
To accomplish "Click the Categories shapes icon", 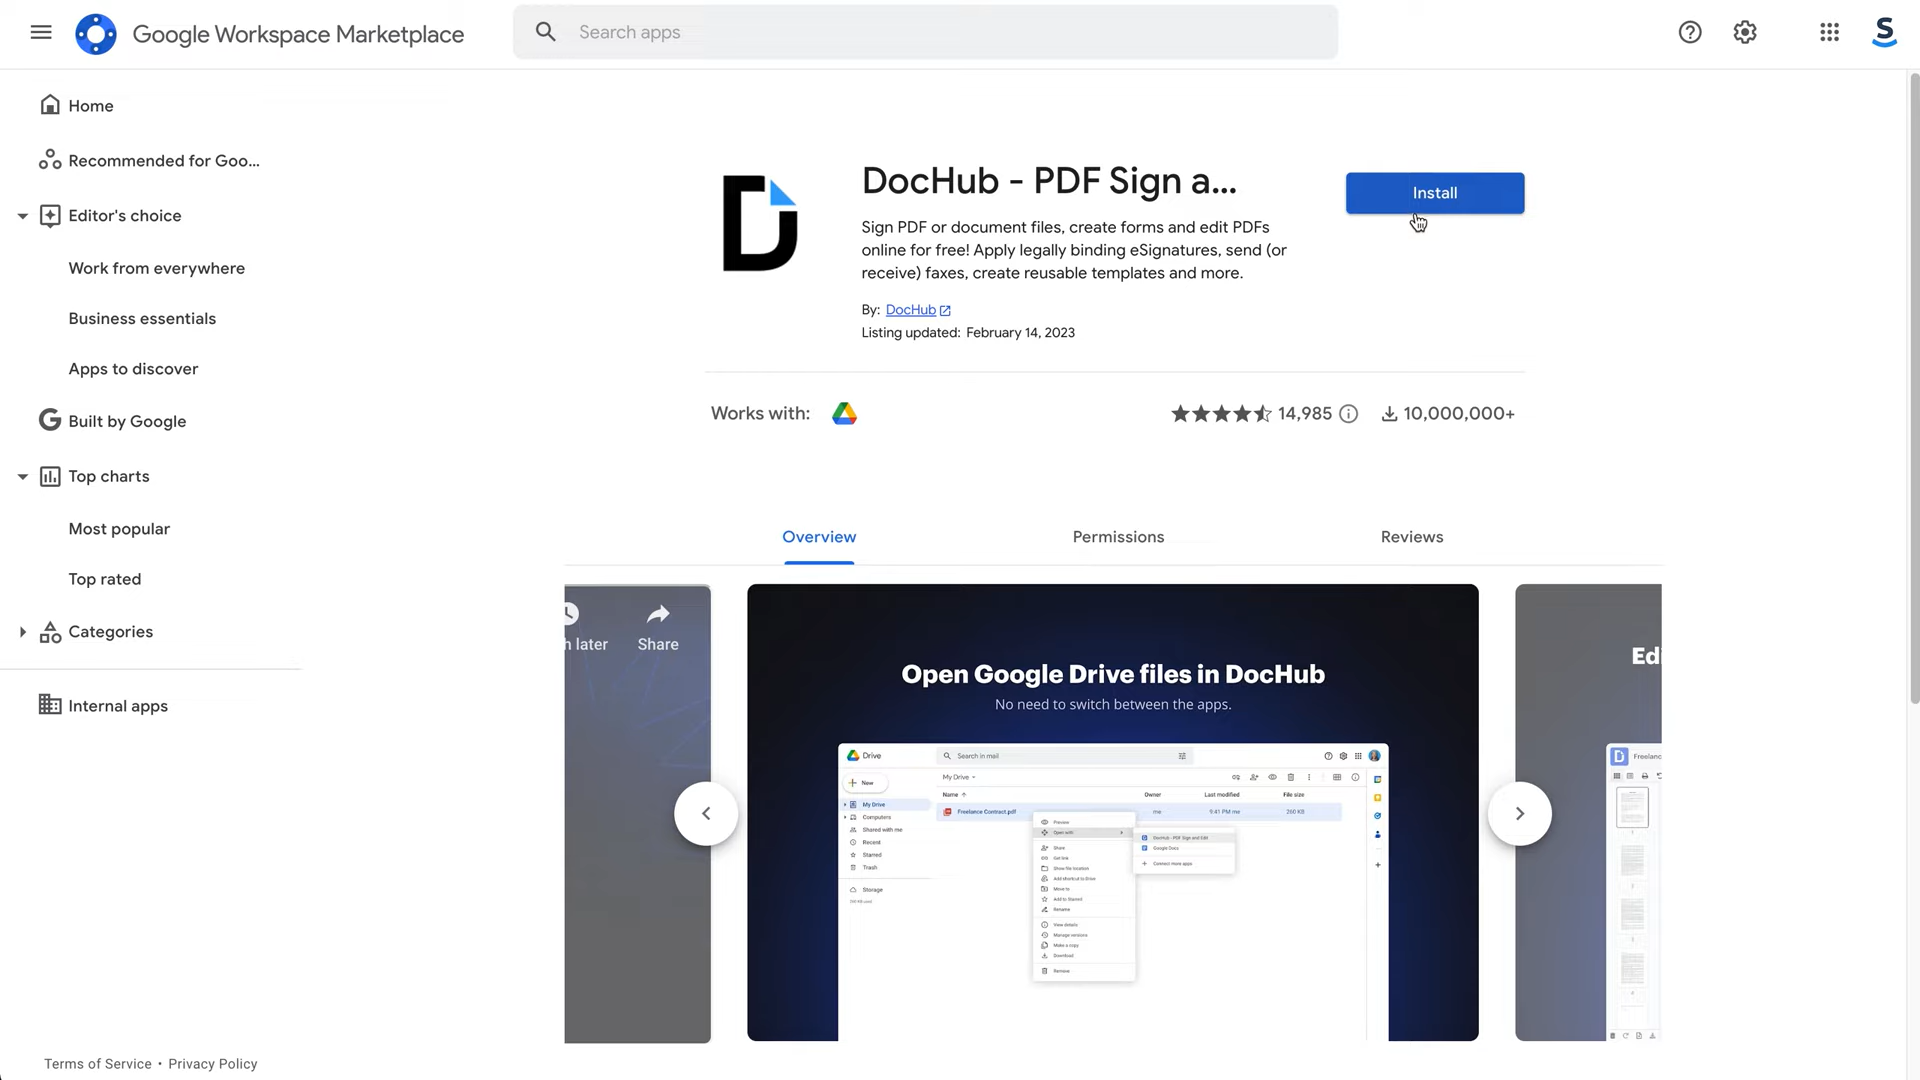I will [x=50, y=632].
